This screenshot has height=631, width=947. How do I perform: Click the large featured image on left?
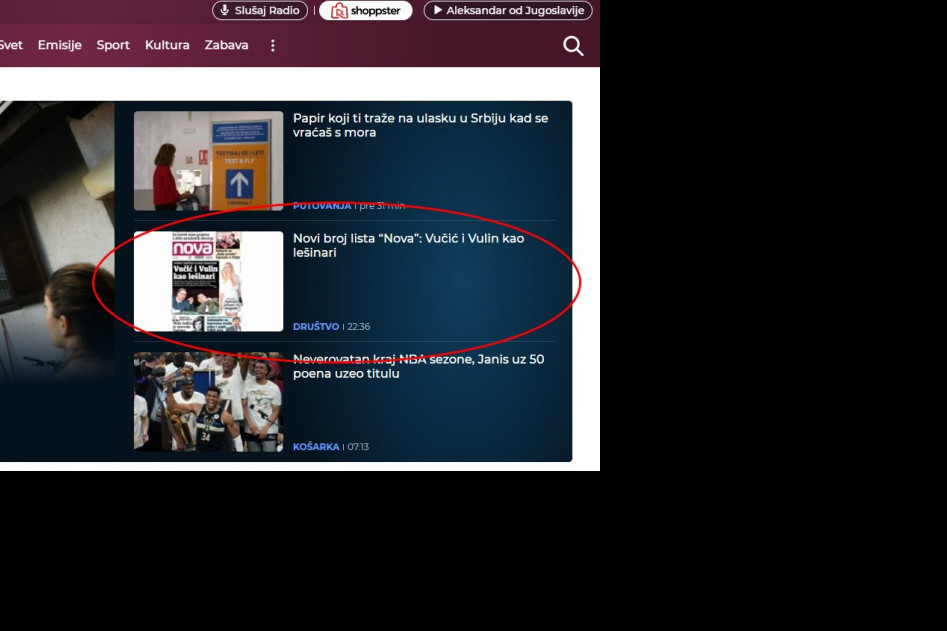point(57,280)
